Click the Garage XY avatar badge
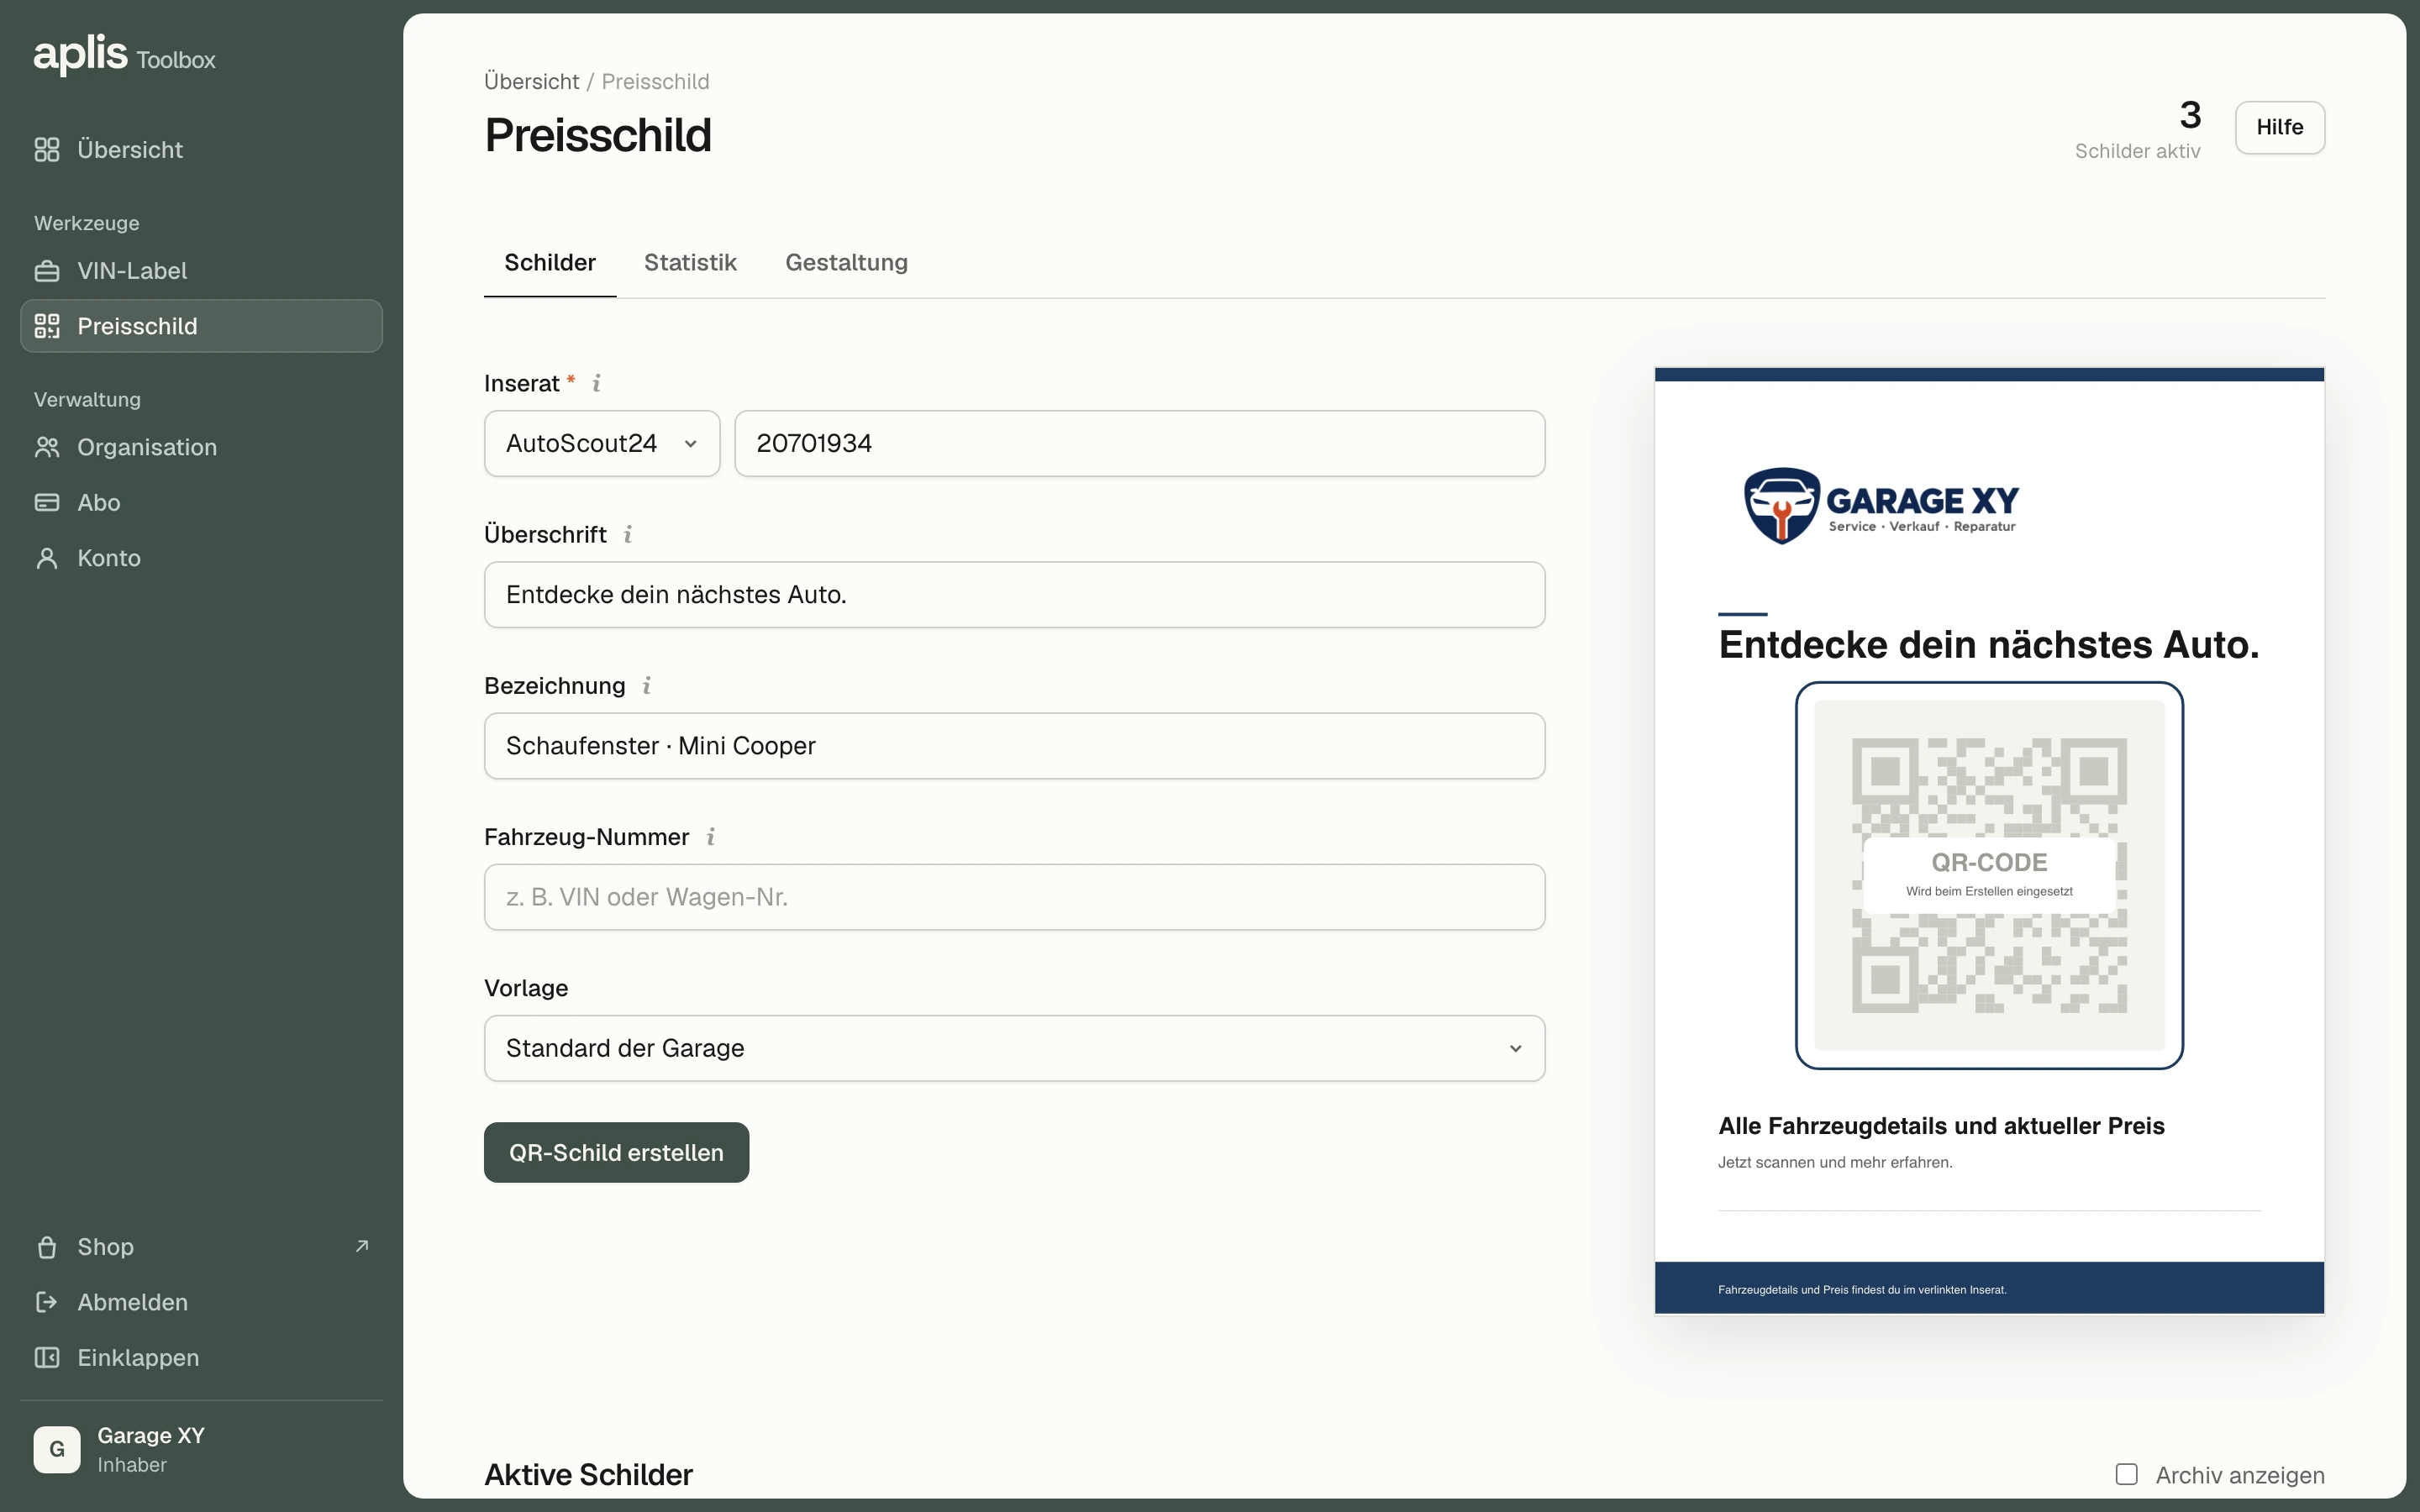 57,1449
